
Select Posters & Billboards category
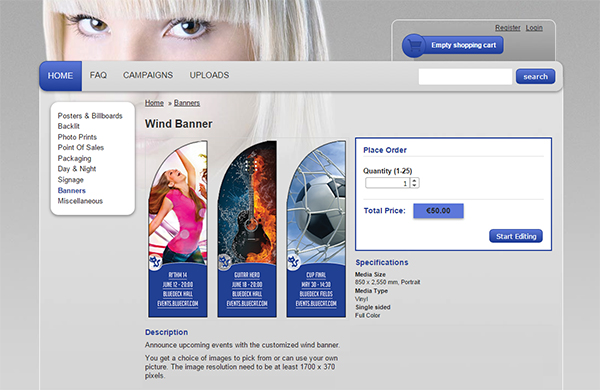pyautogui.click(x=90, y=116)
